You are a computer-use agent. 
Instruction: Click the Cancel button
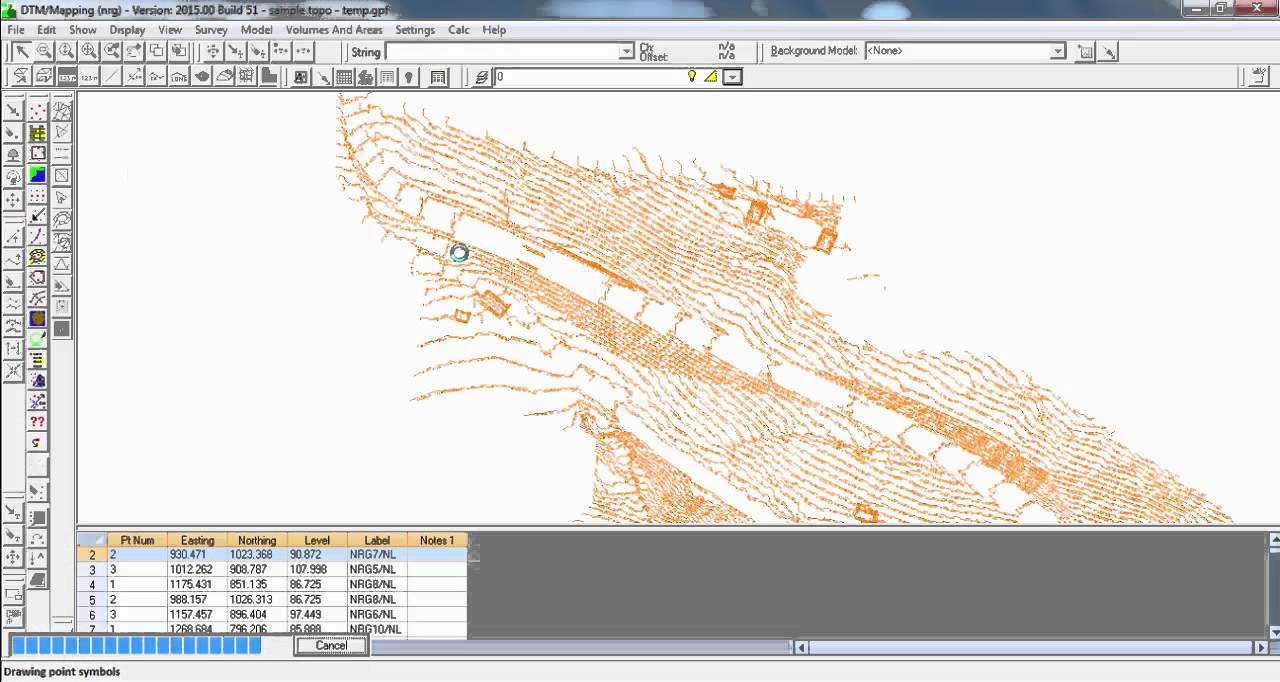pyautogui.click(x=331, y=646)
